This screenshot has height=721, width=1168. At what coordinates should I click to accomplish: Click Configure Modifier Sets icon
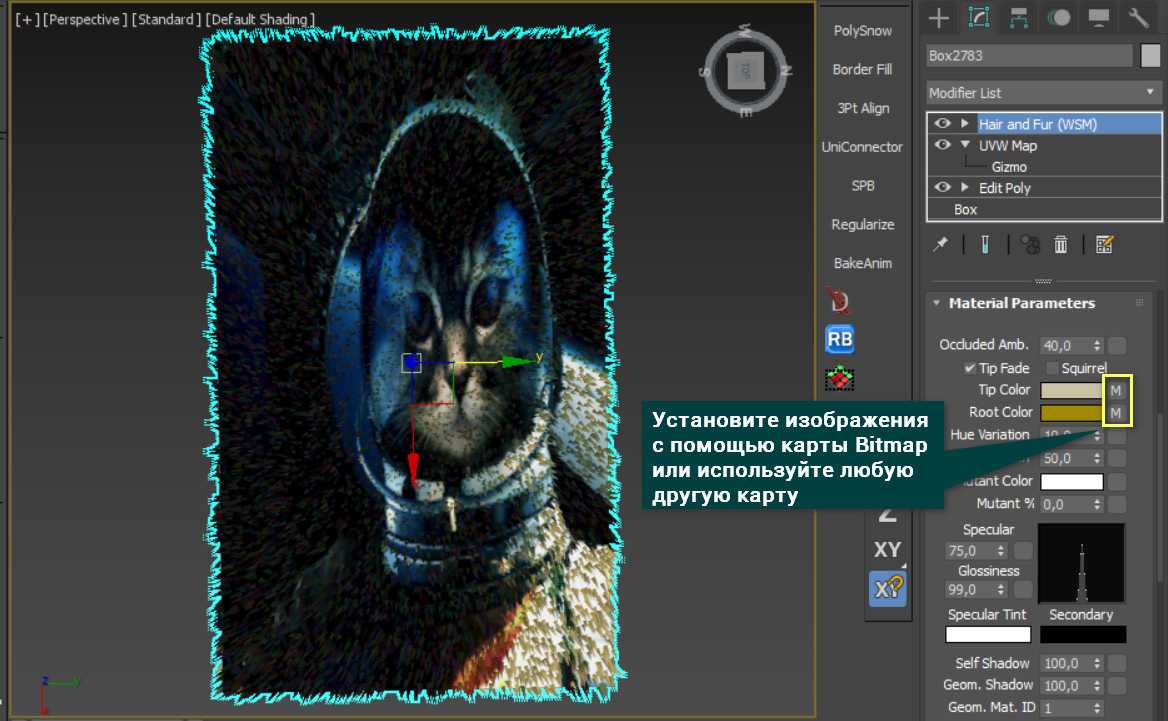pyautogui.click(x=1104, y=244)
